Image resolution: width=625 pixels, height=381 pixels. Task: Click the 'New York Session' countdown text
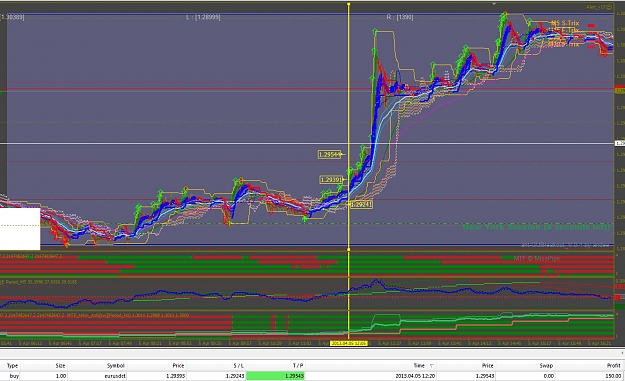536,227
